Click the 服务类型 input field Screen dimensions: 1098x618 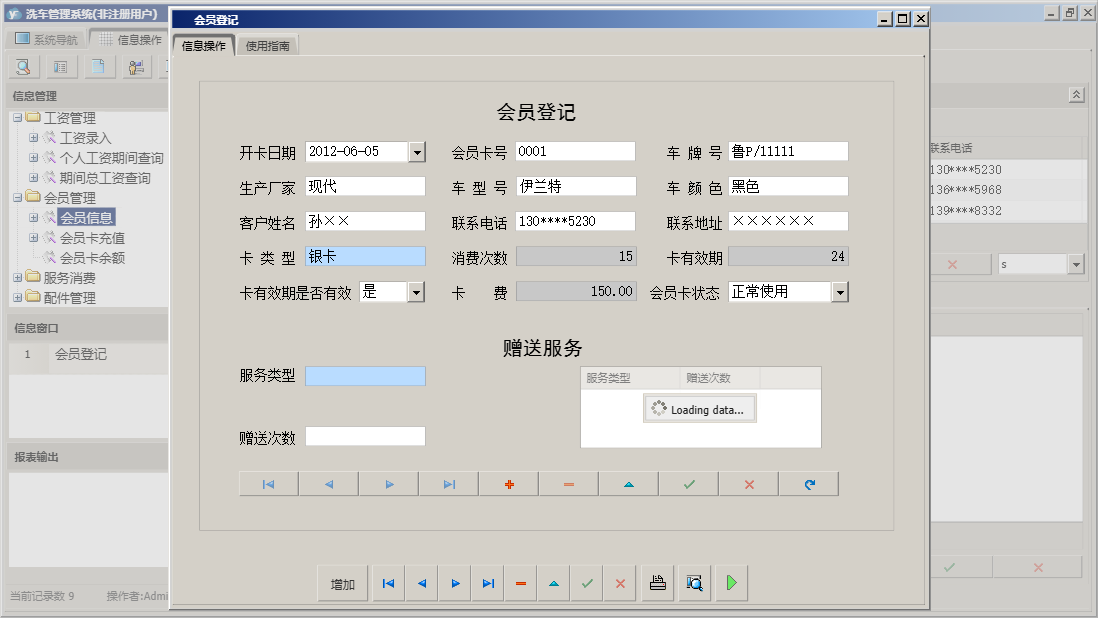[365, 376]
